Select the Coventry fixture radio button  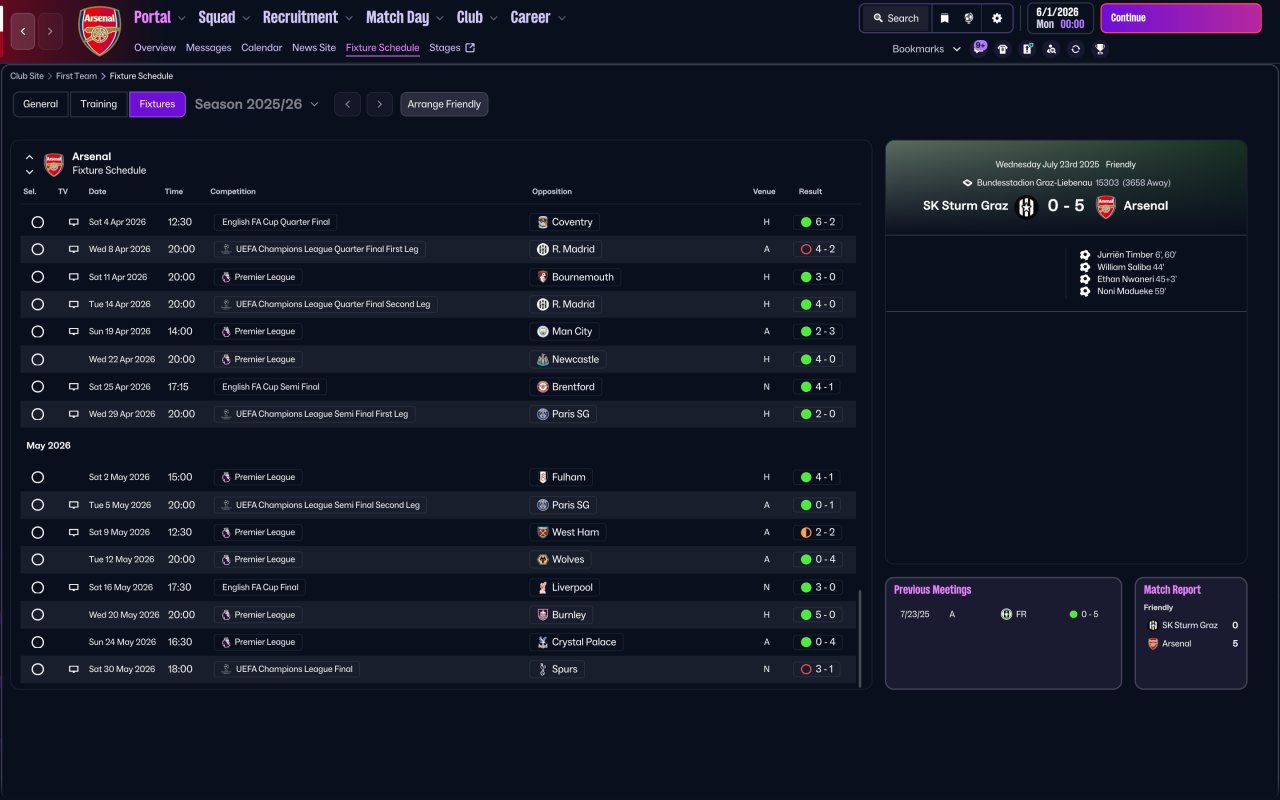[x=37, y=222]
